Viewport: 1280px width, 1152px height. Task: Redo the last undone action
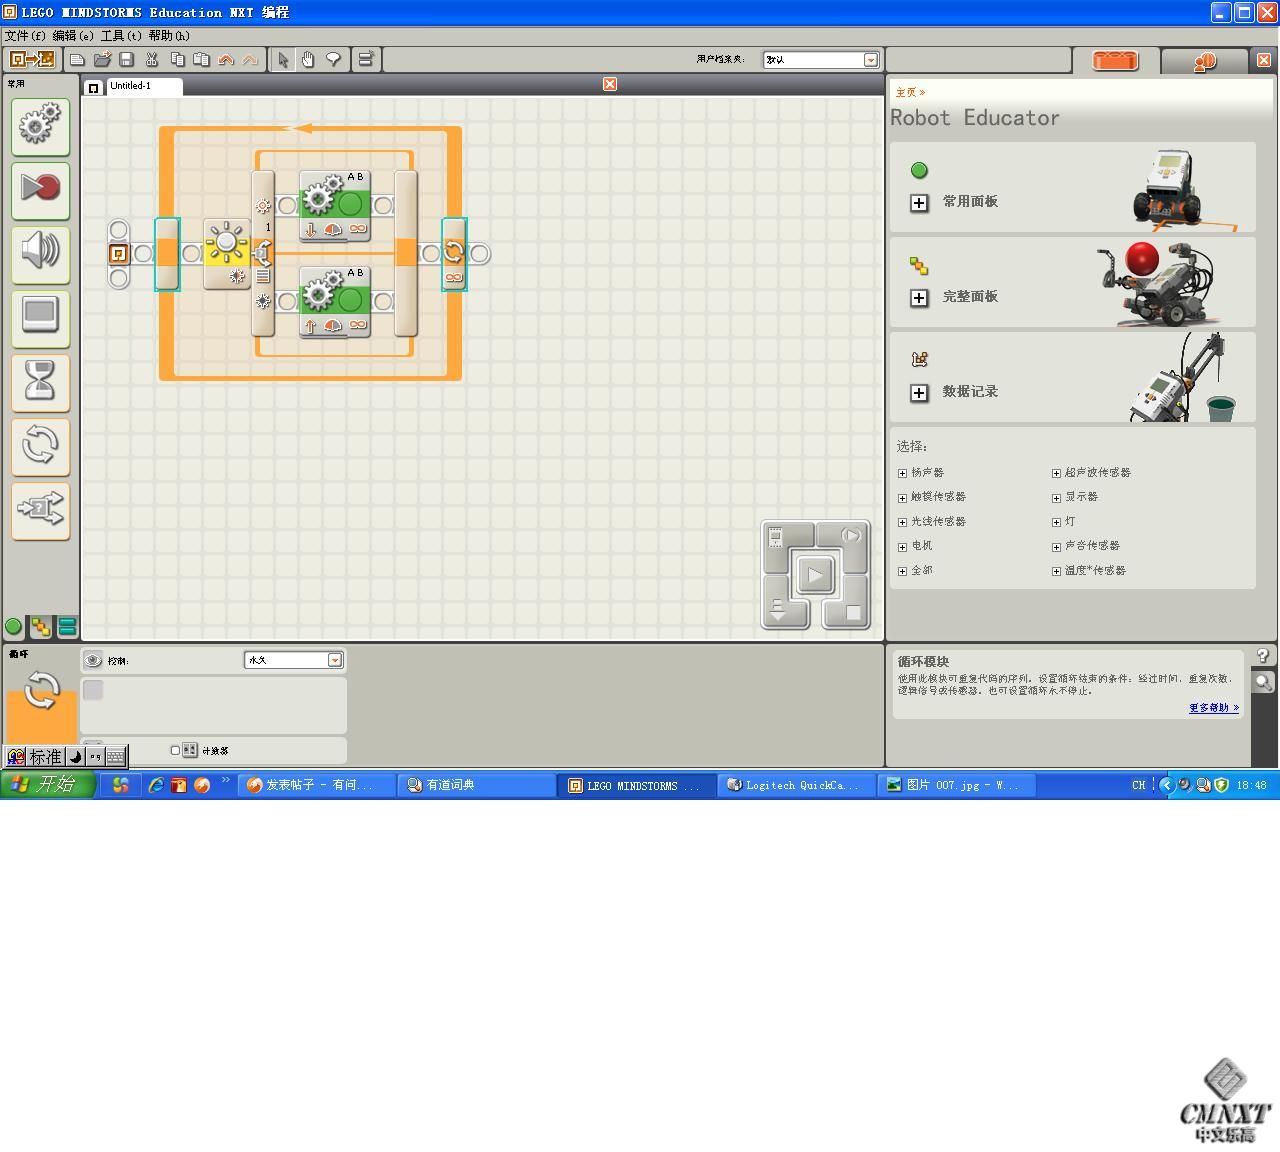click(250, 60)
